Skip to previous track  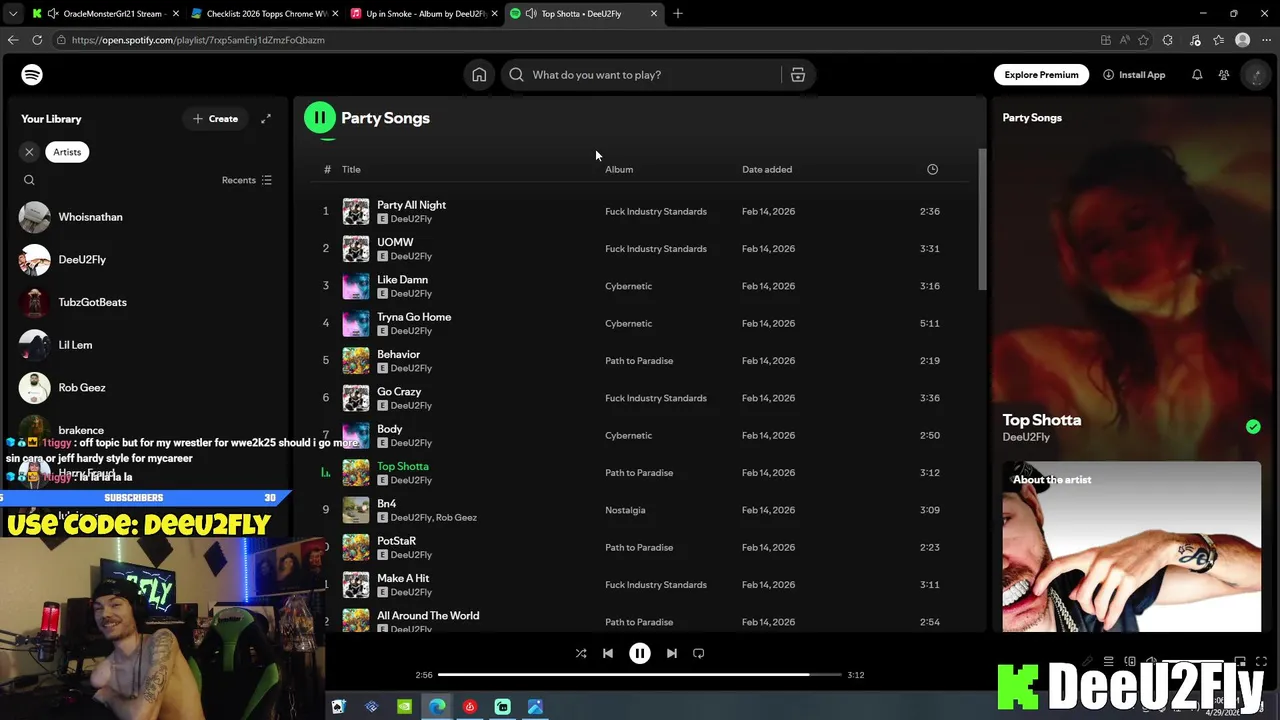click(x=608, y=653)
